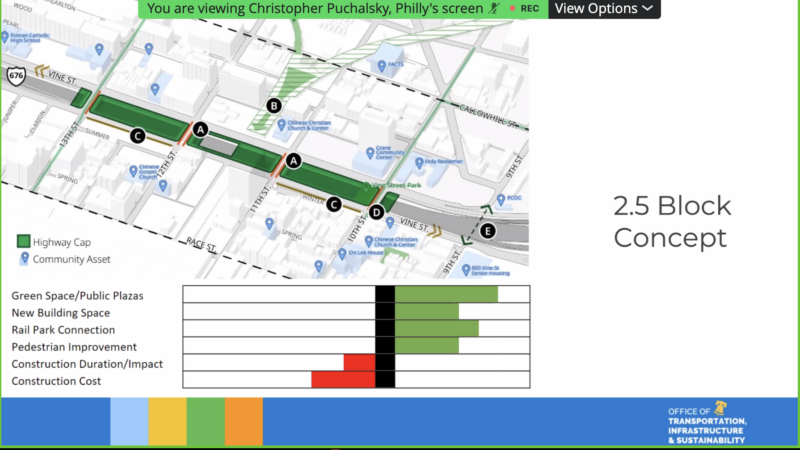Click the Holy Redeemer pin

click(419, 163)
